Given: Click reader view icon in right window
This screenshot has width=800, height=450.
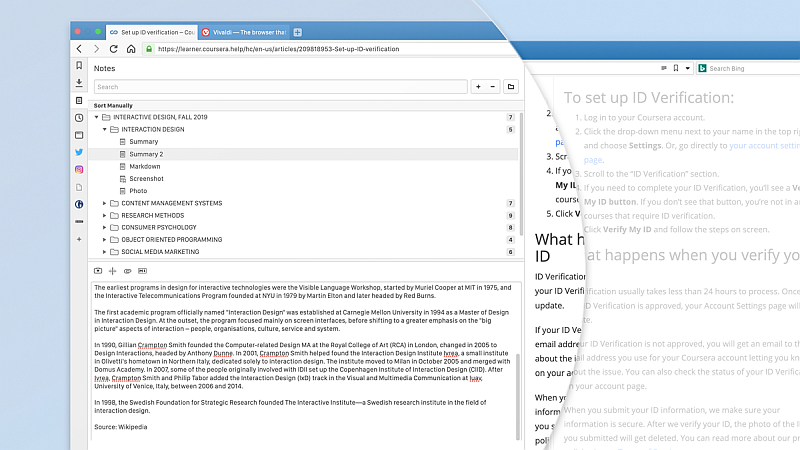Looking at the screenshot, I should click(x=664, y=68).
